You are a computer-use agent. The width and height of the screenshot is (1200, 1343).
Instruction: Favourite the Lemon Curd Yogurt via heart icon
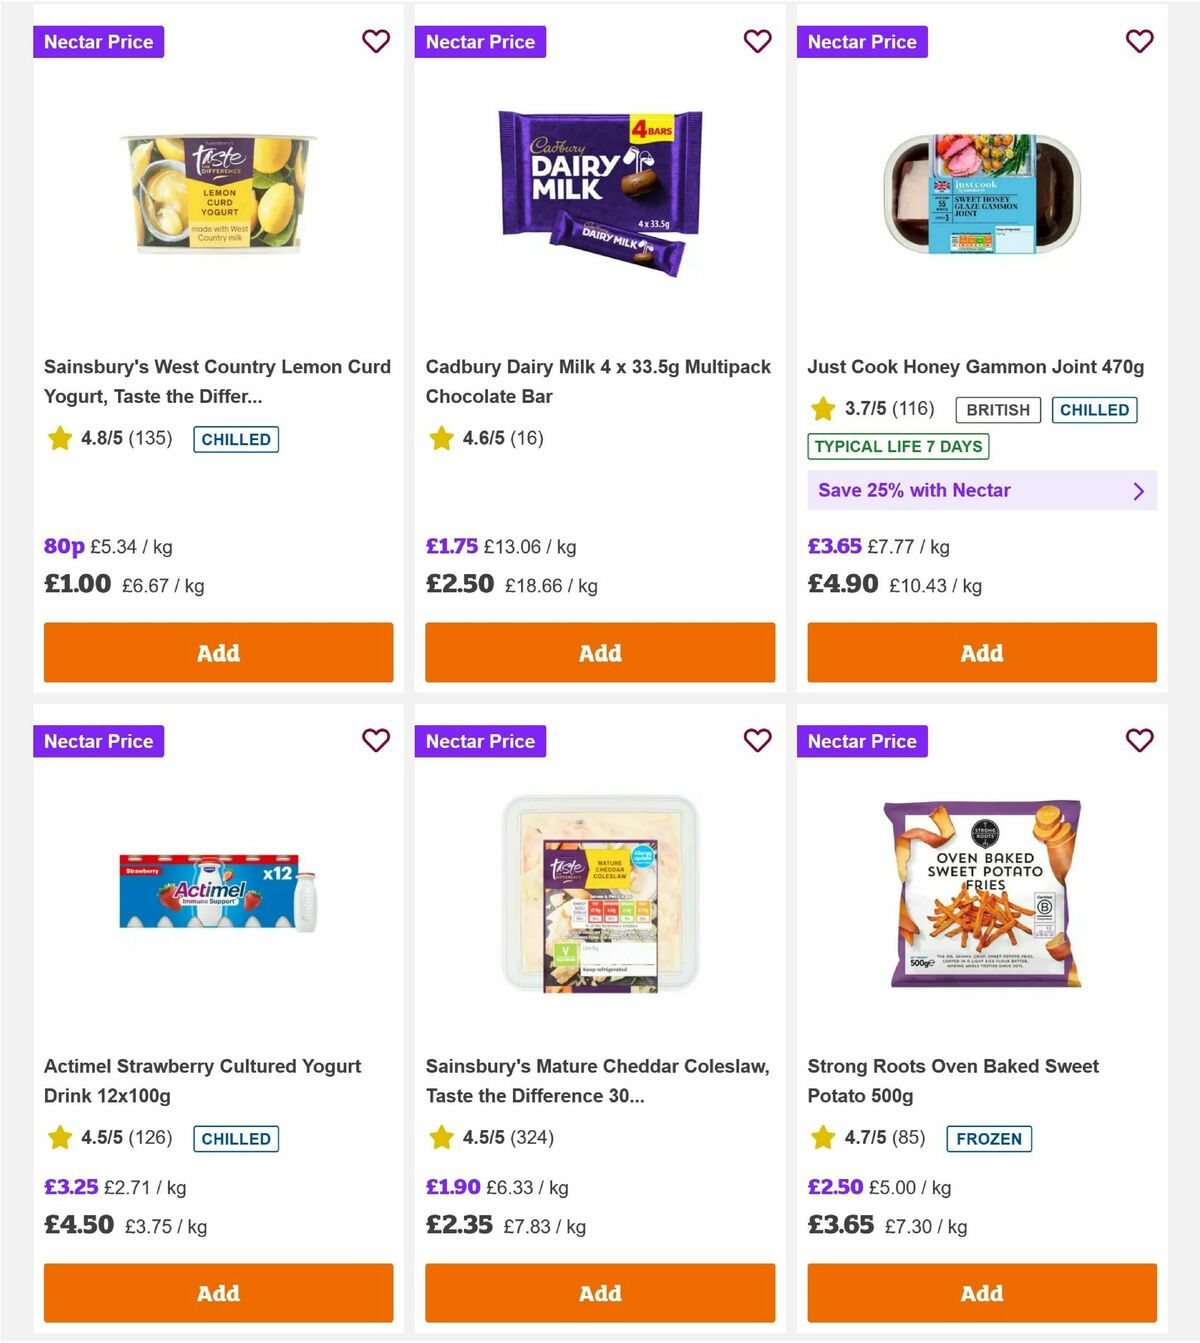pyautogui.click(x=376, y=41)
